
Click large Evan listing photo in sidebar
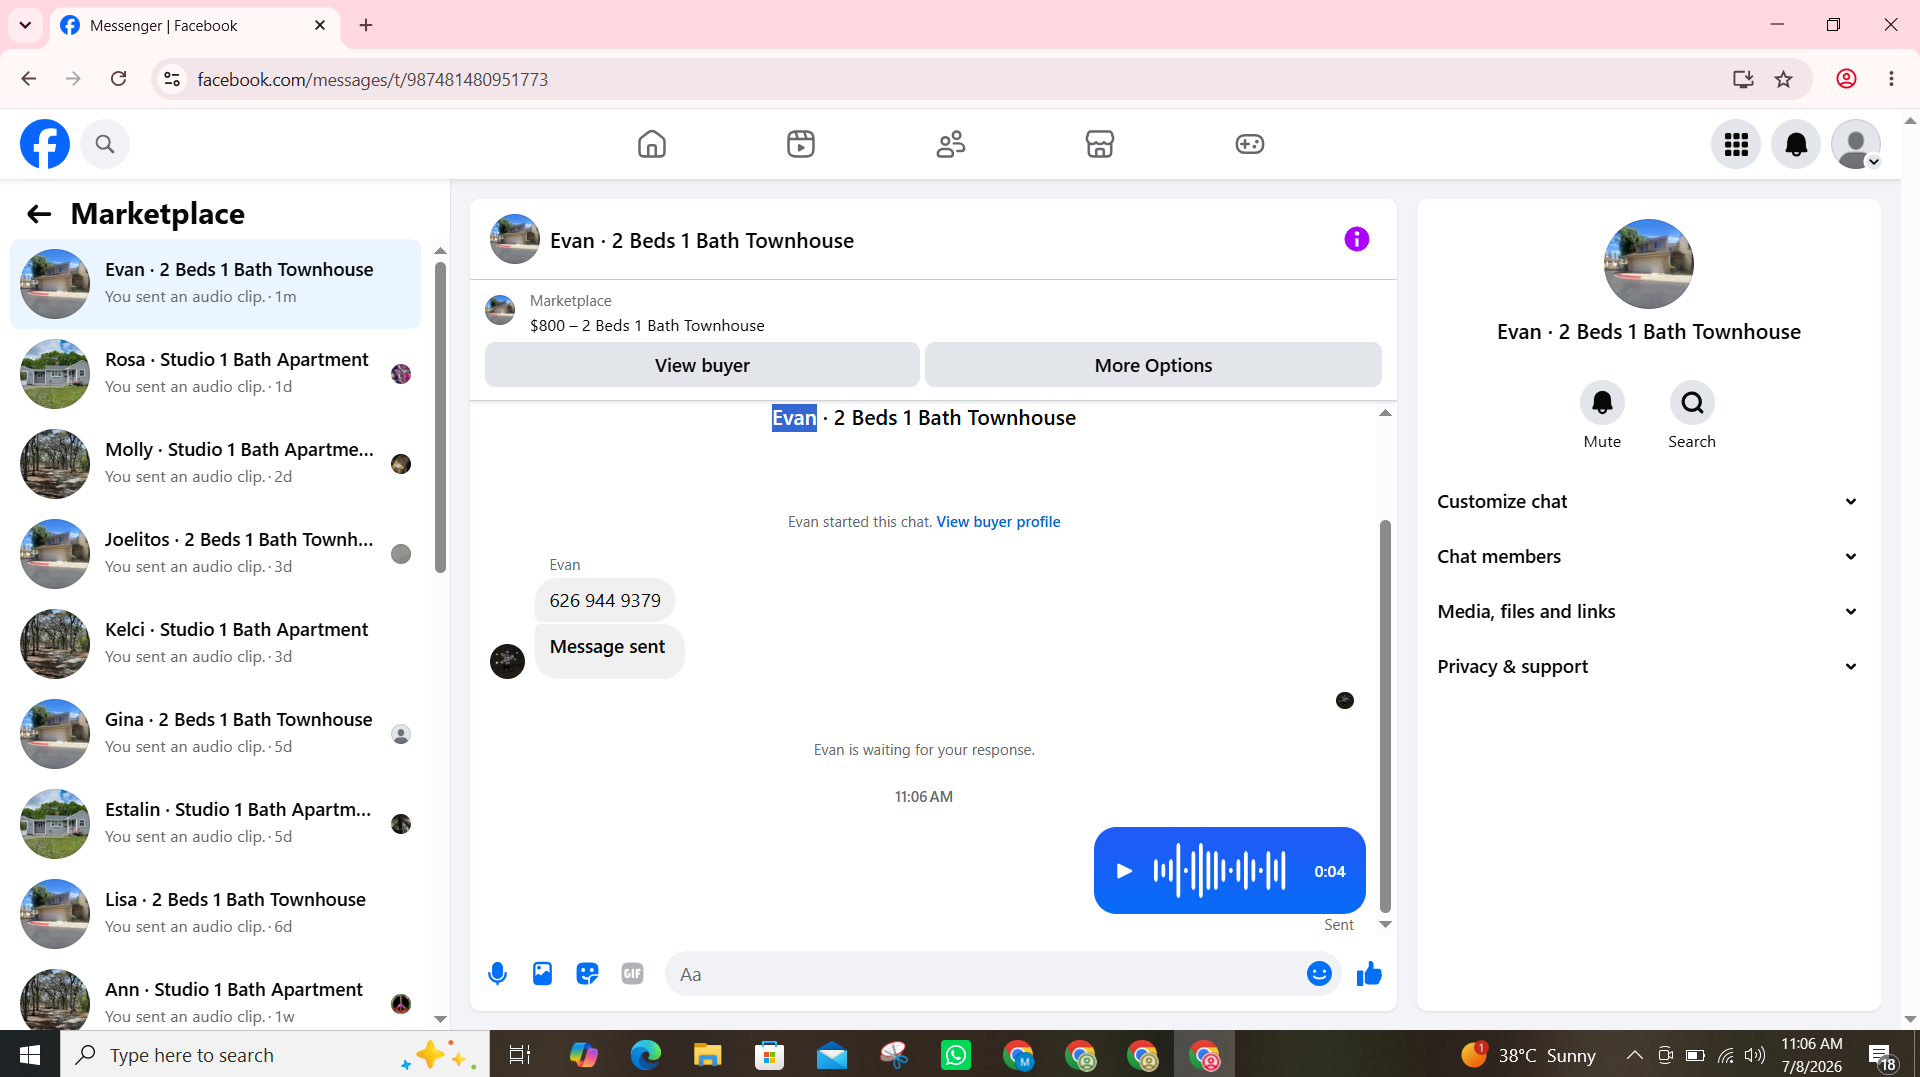[x=1648, y=264]
